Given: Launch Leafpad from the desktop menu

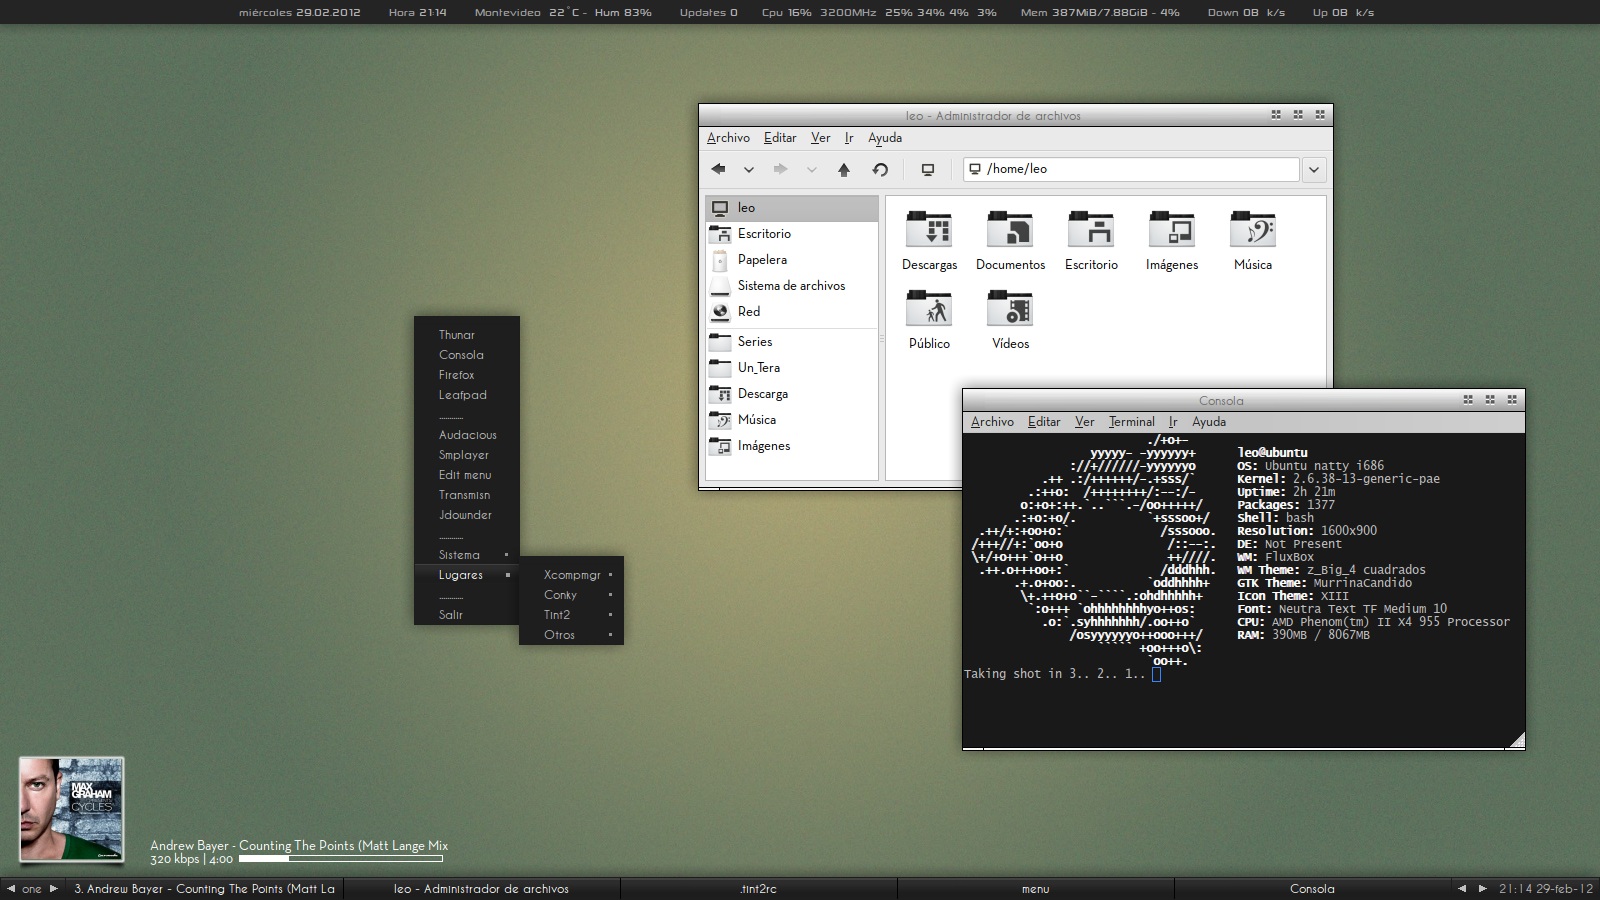Looking at the screenshot, I should pyautogui.click(x=467, y=395).
